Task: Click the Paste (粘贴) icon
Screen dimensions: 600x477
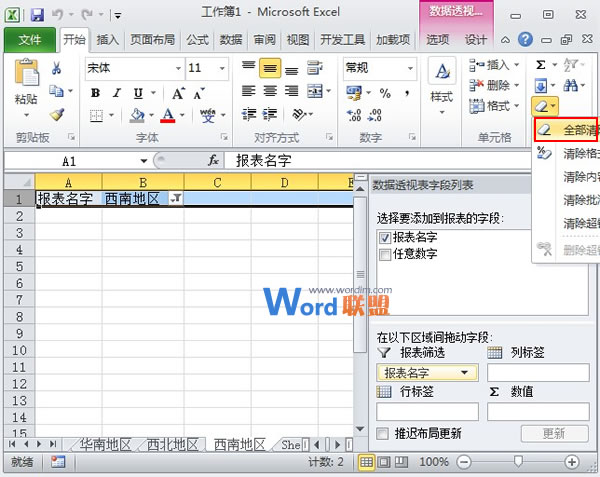Action: point(26,78)
